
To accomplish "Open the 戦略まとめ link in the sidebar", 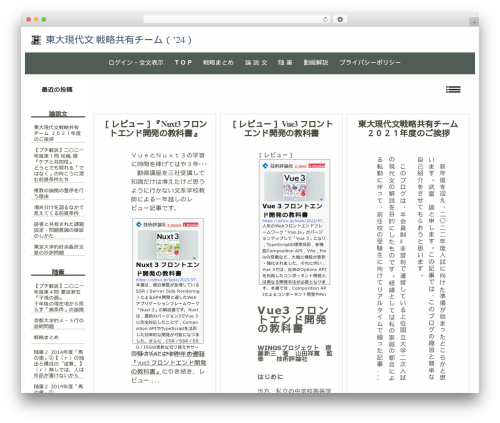I will pyautogui.click(x=46, y=337).
